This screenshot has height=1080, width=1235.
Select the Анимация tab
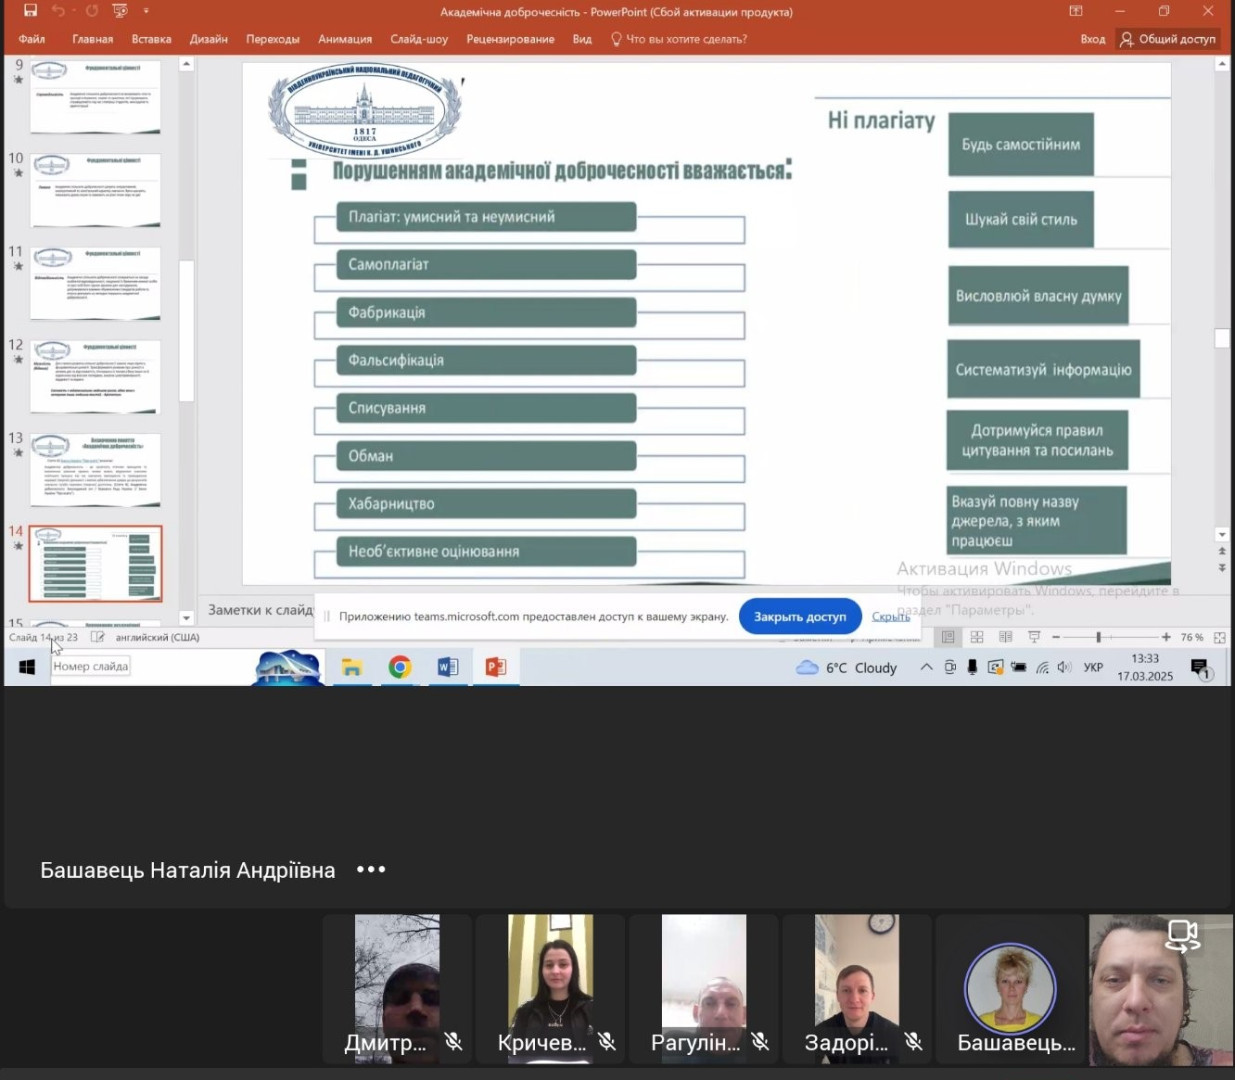pos(345,39)
